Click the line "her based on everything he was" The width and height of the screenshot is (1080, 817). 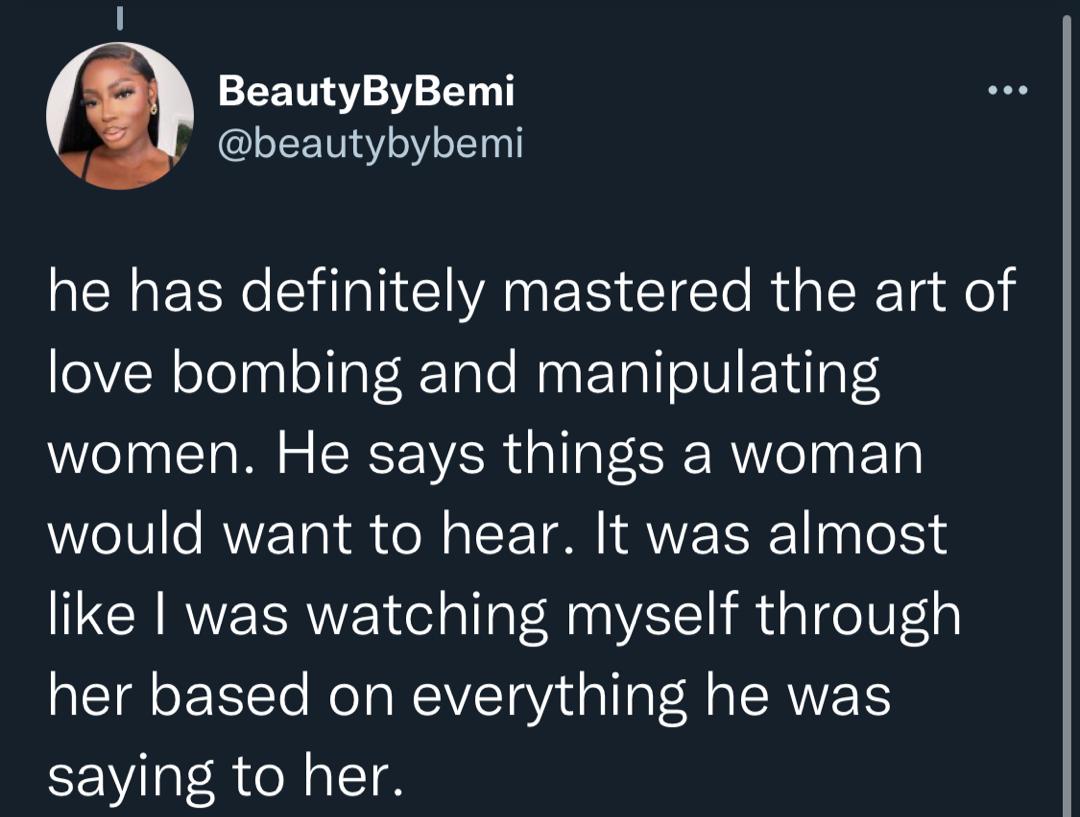(468, 695)
